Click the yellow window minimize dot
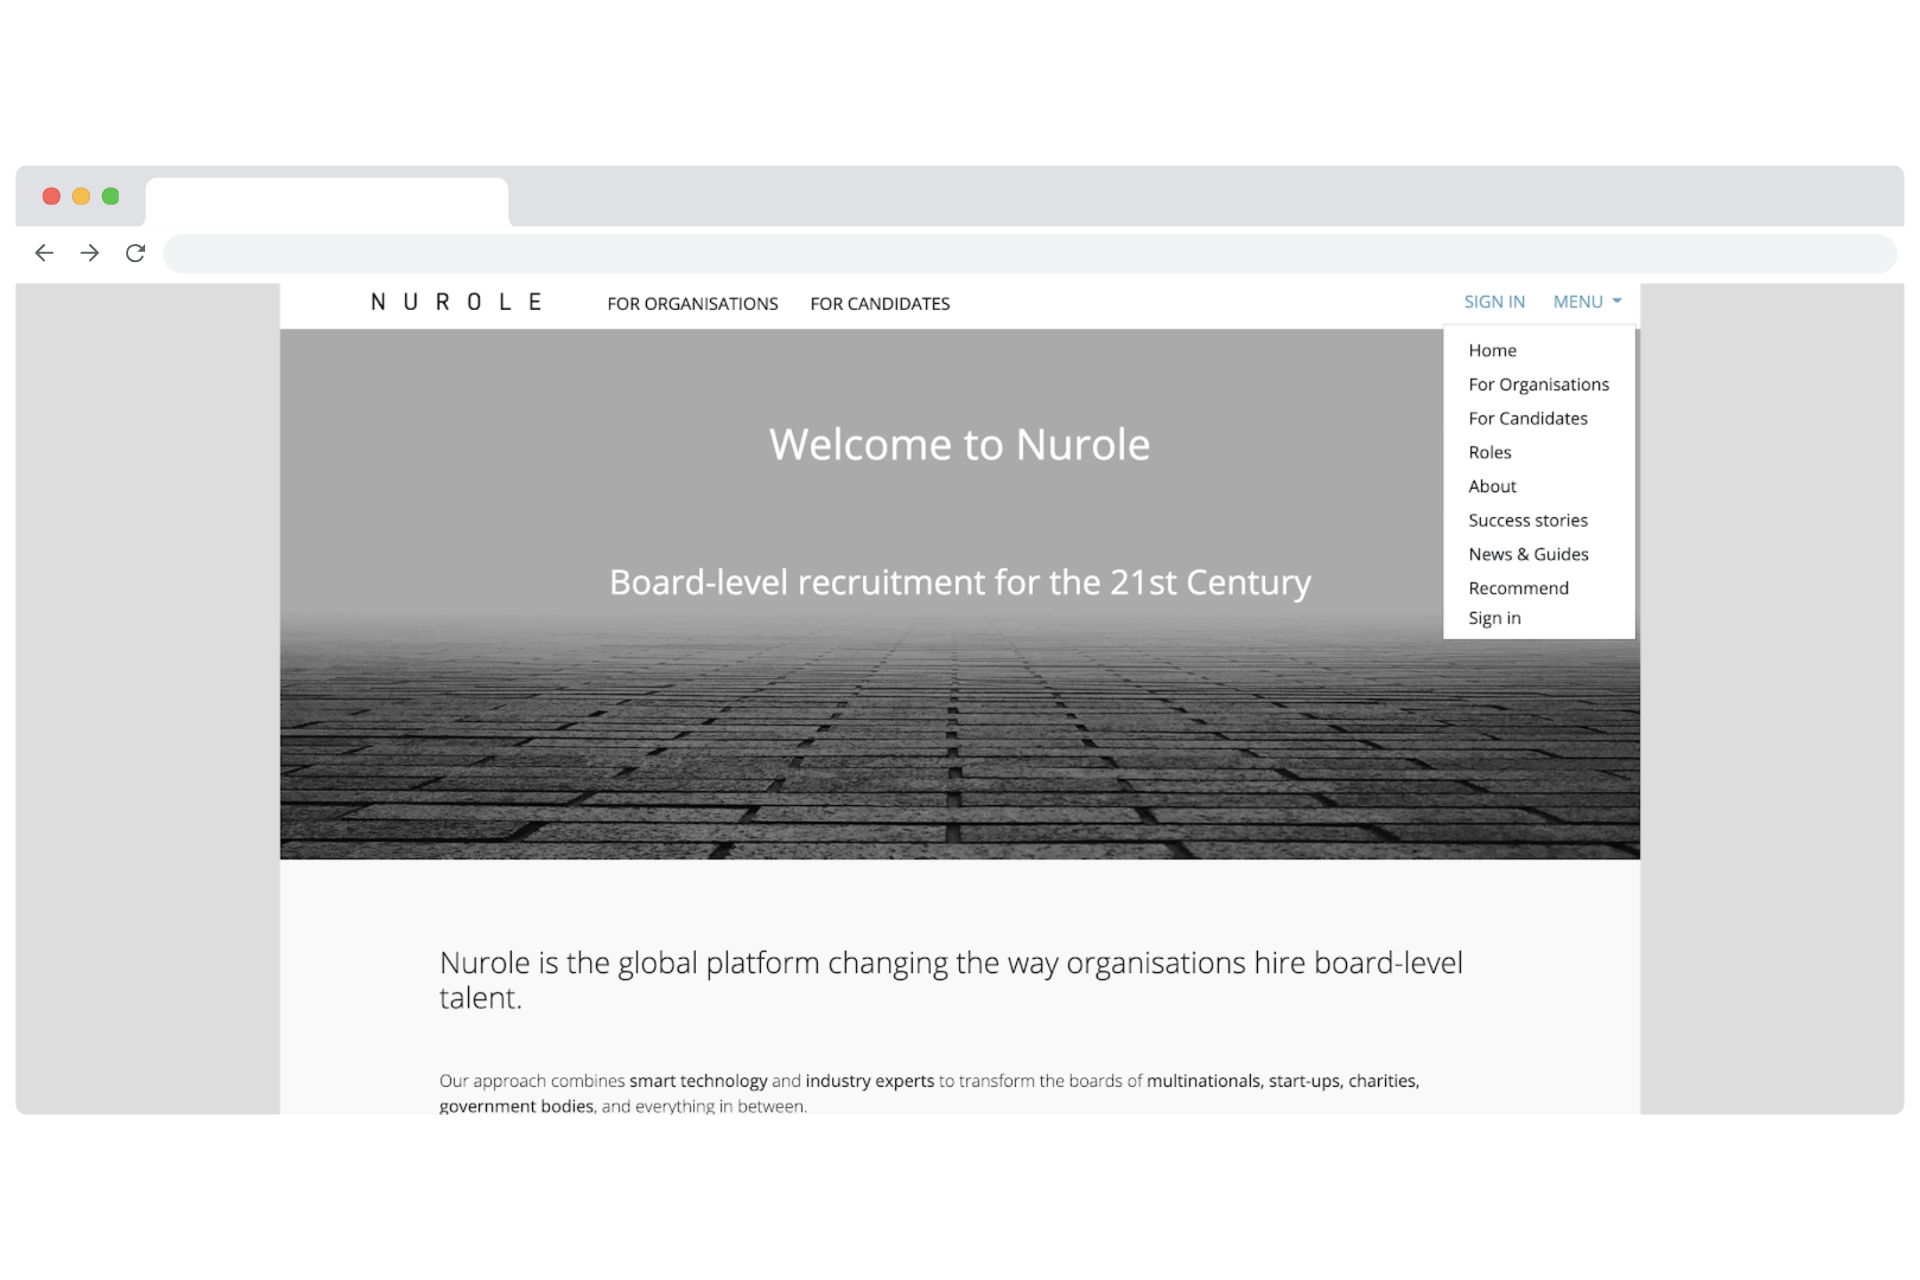 click(81, 196)
